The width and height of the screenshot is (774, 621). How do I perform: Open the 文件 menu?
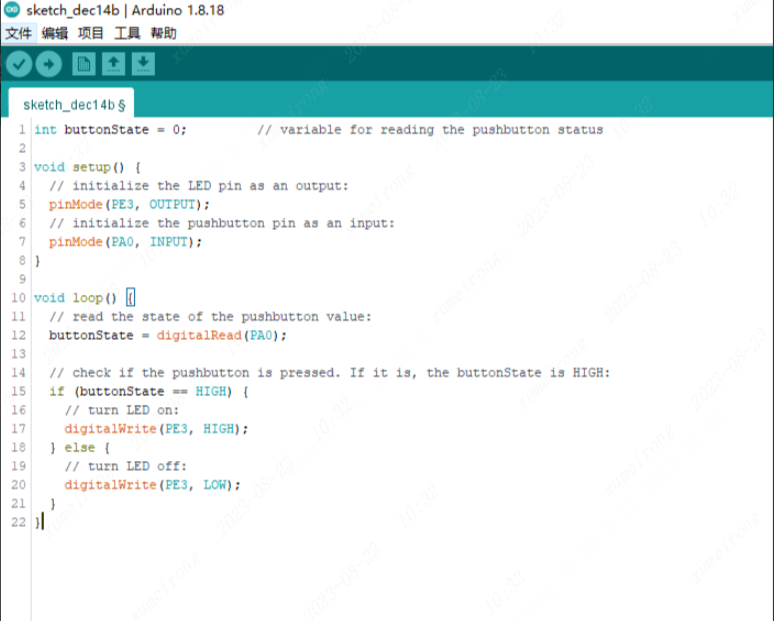tap(18, 33)
